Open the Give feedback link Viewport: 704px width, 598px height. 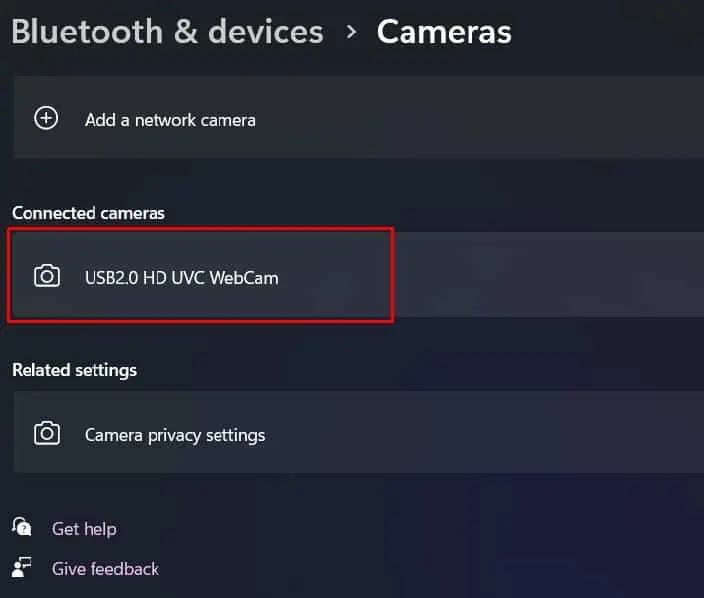click(x=105, y=569)
